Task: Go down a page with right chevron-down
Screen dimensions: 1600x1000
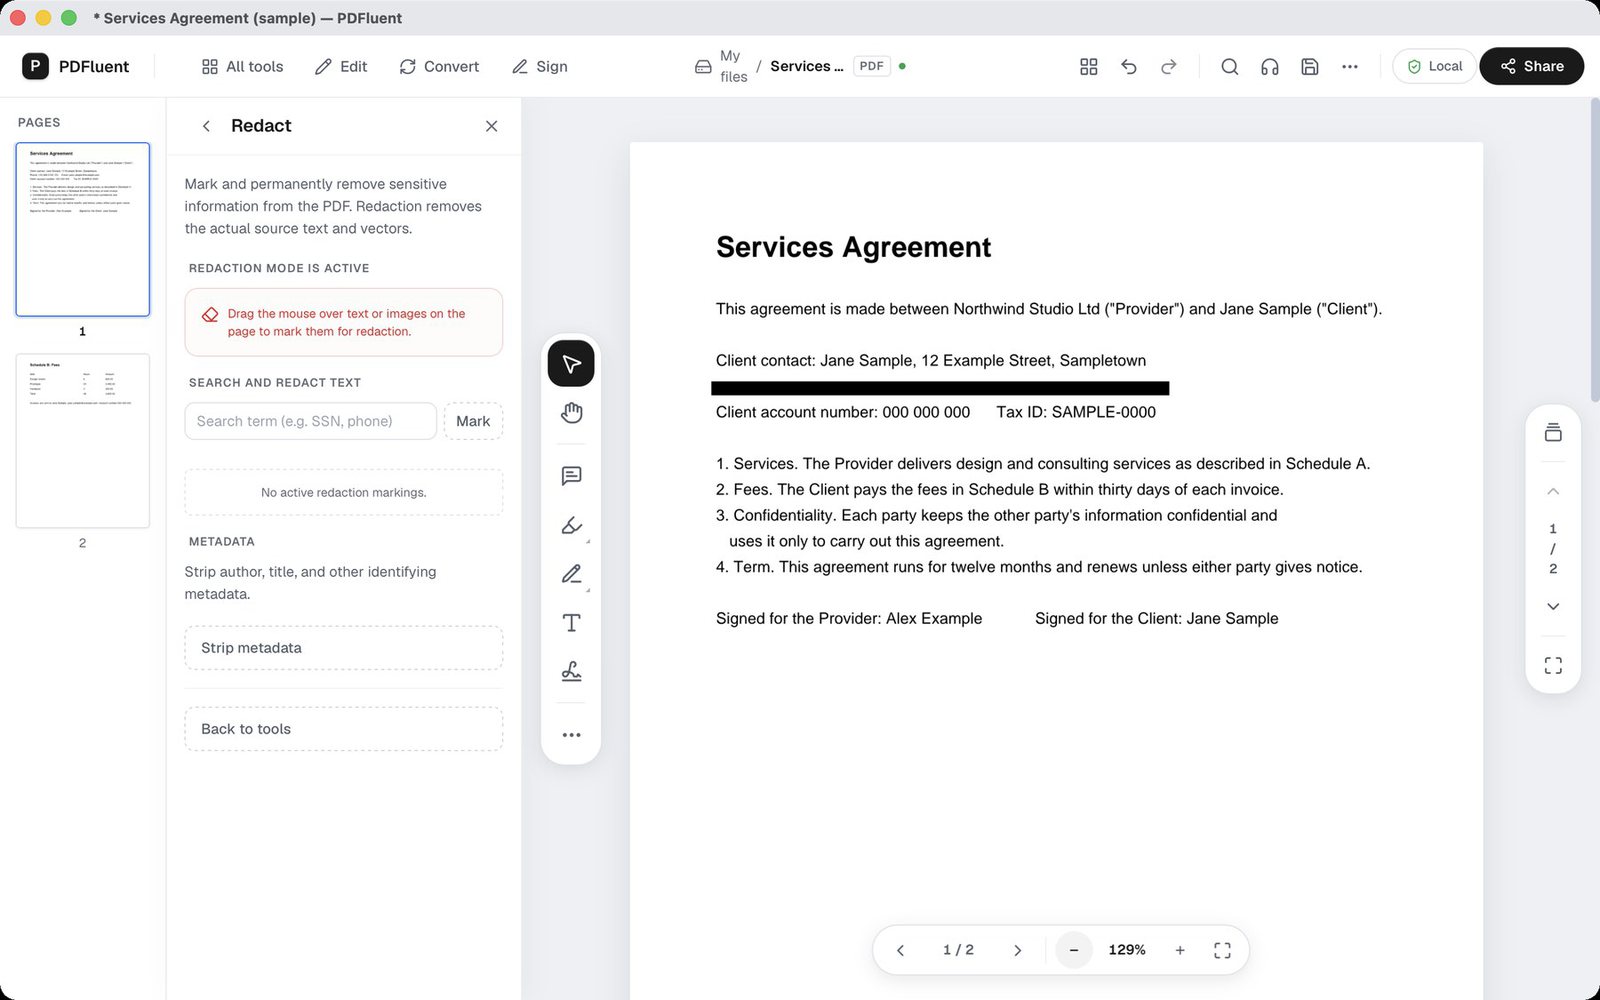Action: coord(1553,606)
